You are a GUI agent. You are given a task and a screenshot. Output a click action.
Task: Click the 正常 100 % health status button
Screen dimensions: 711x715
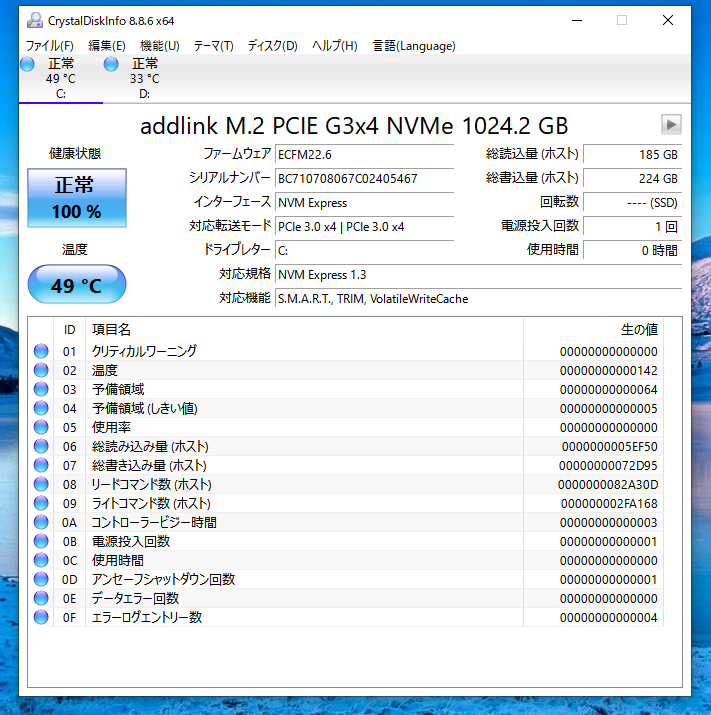(77, 198)
